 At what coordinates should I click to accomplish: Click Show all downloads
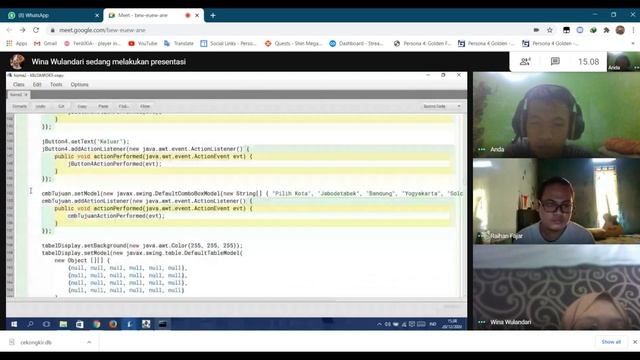click(611, 342)
